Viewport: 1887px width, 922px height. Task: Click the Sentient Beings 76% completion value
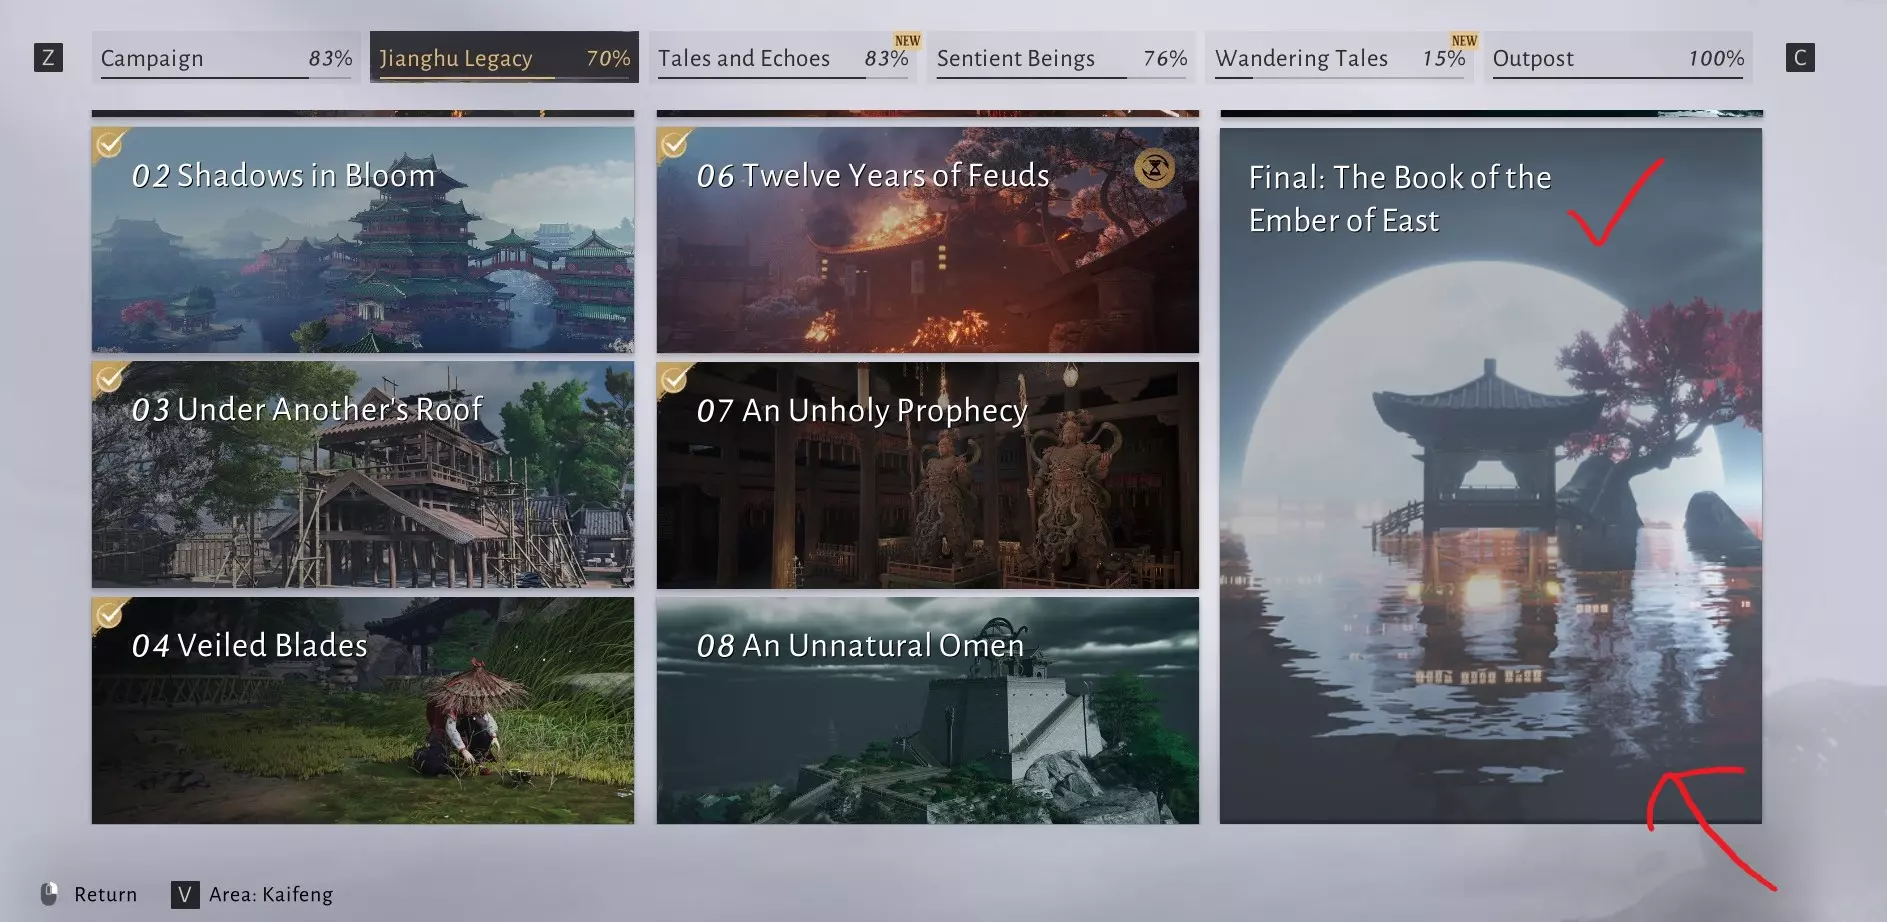(x=1165, y=58)
